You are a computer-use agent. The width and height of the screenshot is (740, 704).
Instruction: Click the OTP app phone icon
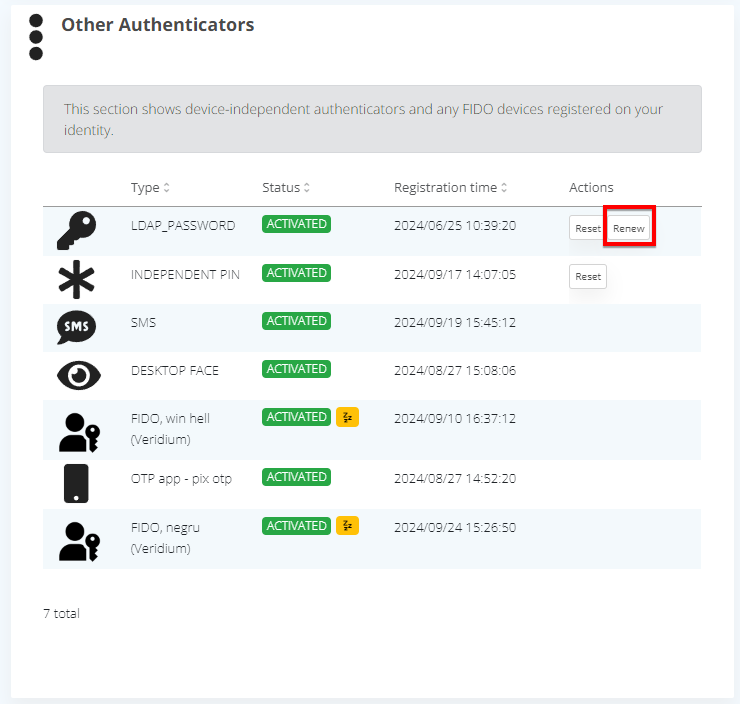[76, 483]
